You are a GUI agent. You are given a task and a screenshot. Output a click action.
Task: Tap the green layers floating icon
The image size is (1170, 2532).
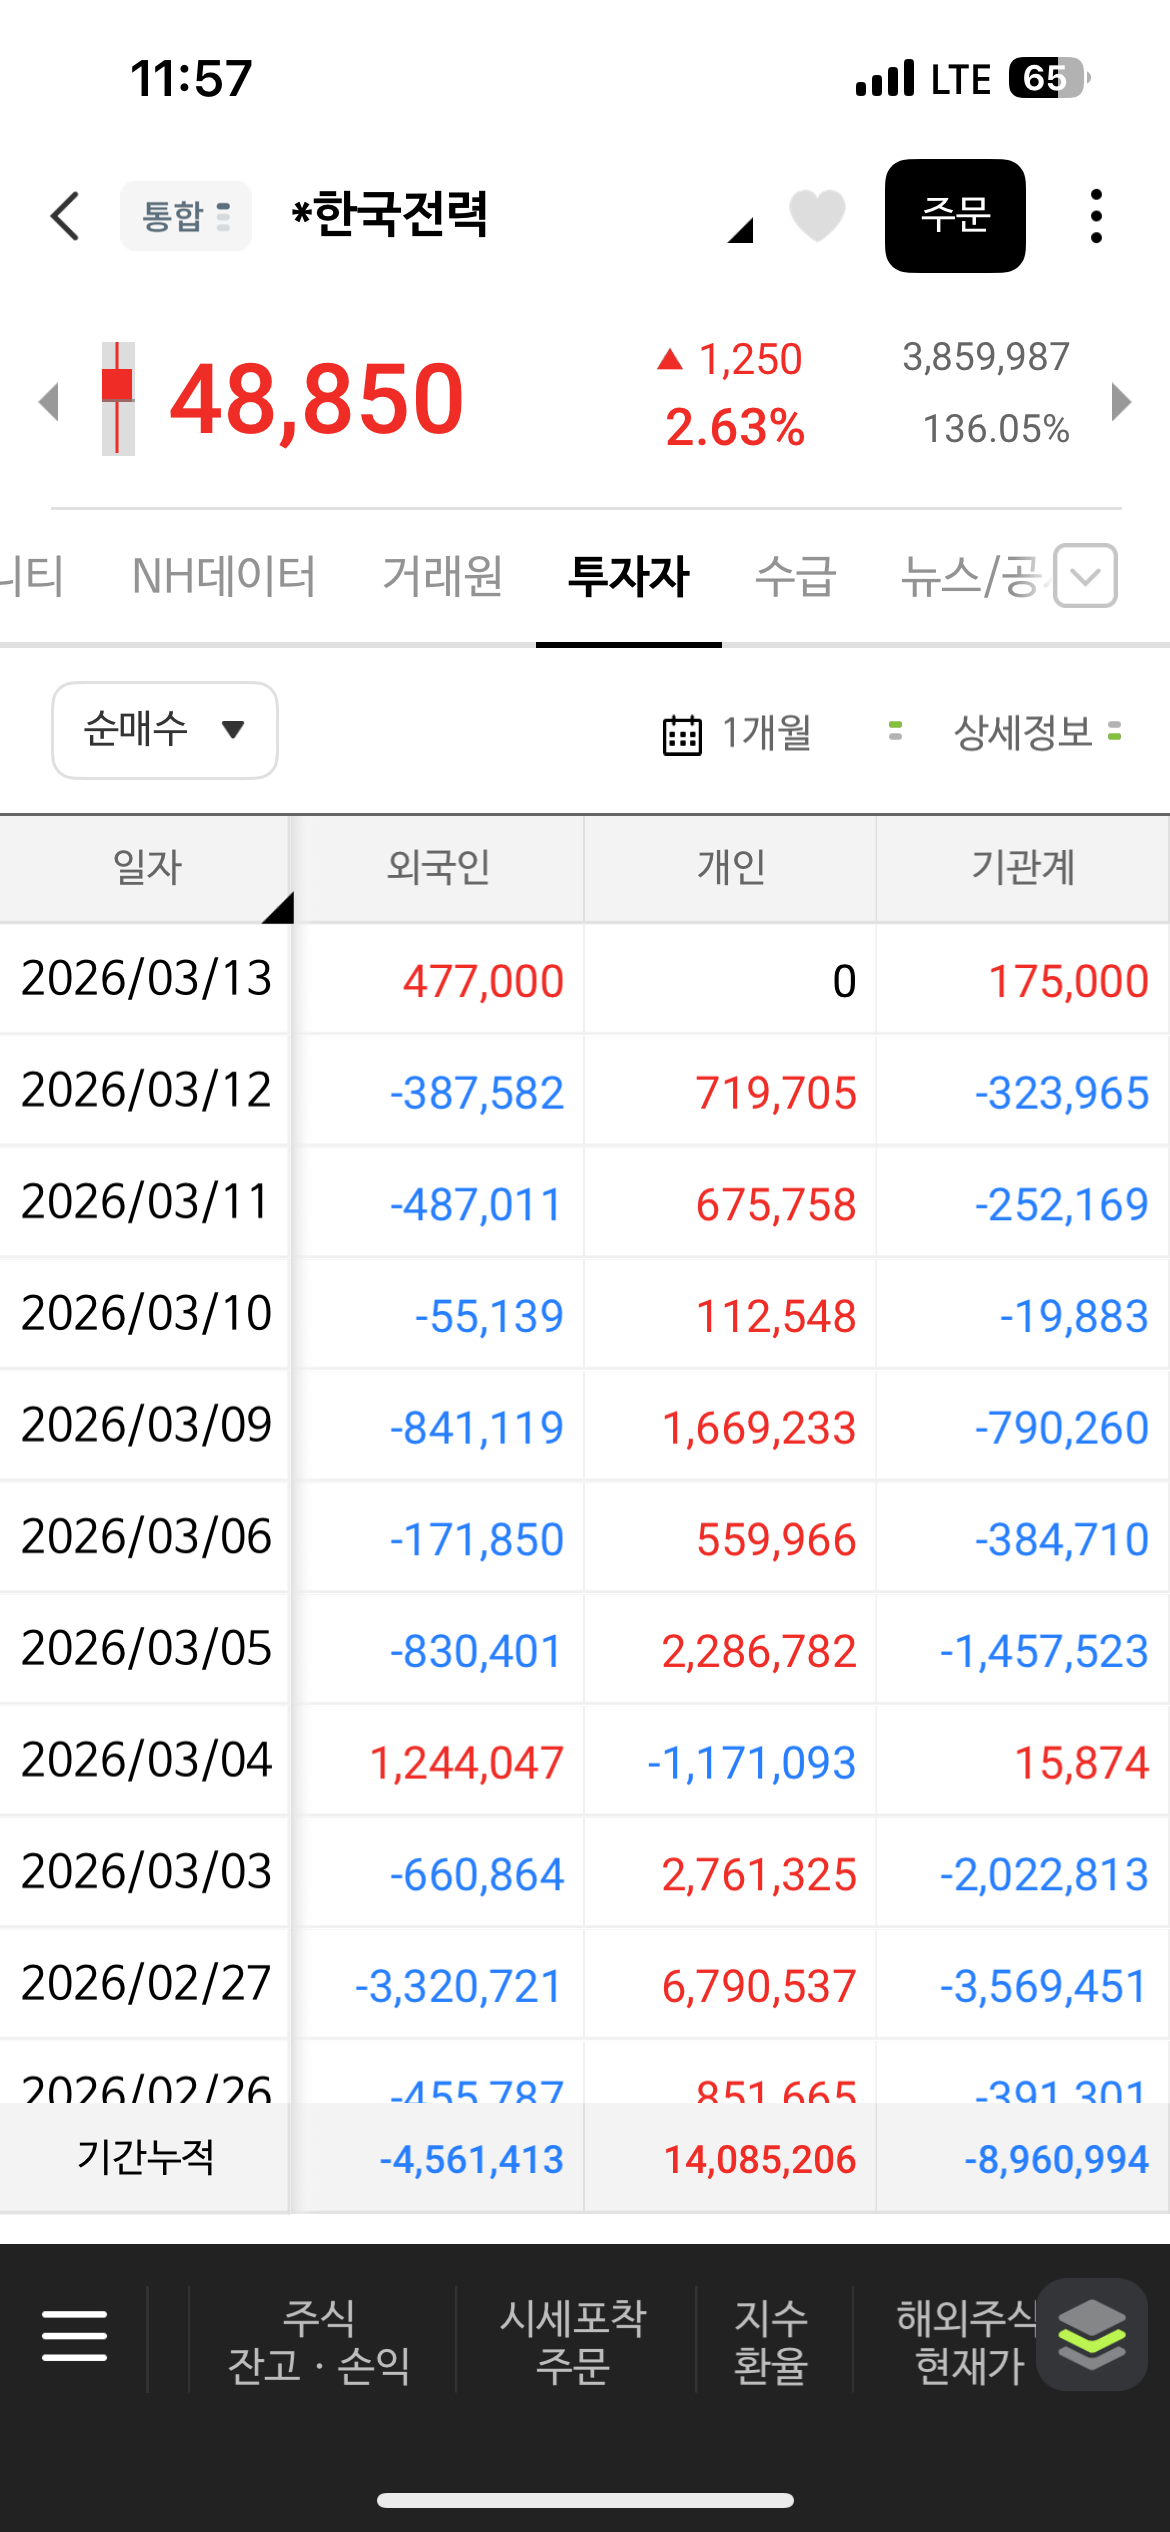1091,2334
